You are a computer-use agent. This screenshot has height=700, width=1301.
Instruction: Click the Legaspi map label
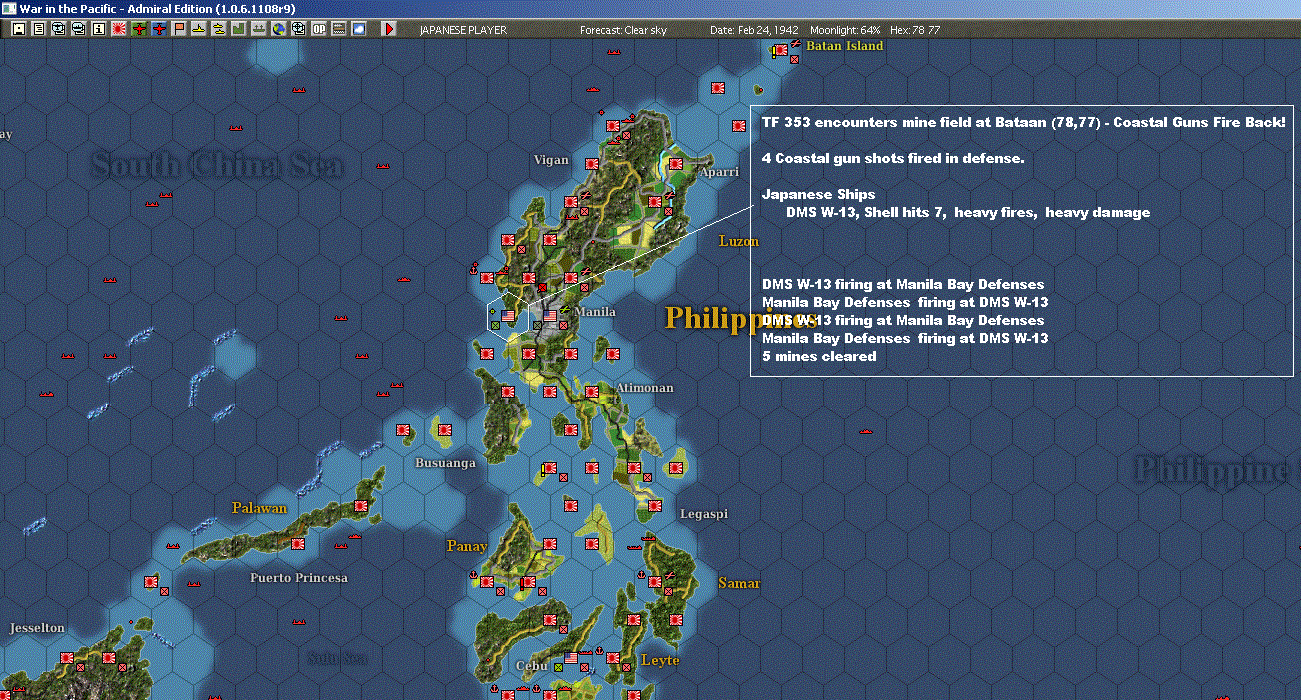coord(704,514)
